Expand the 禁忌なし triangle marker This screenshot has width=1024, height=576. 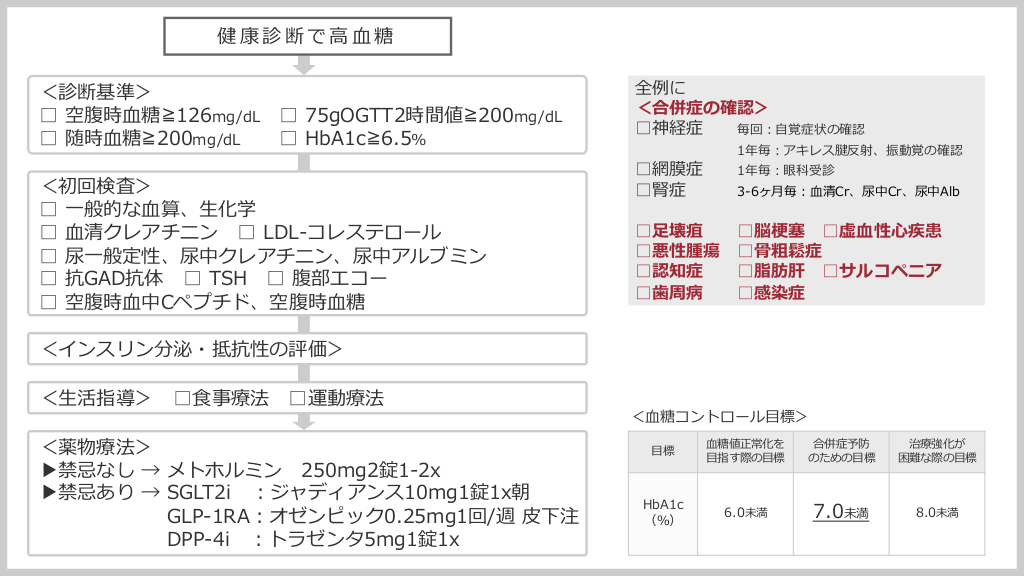point(48,469)
